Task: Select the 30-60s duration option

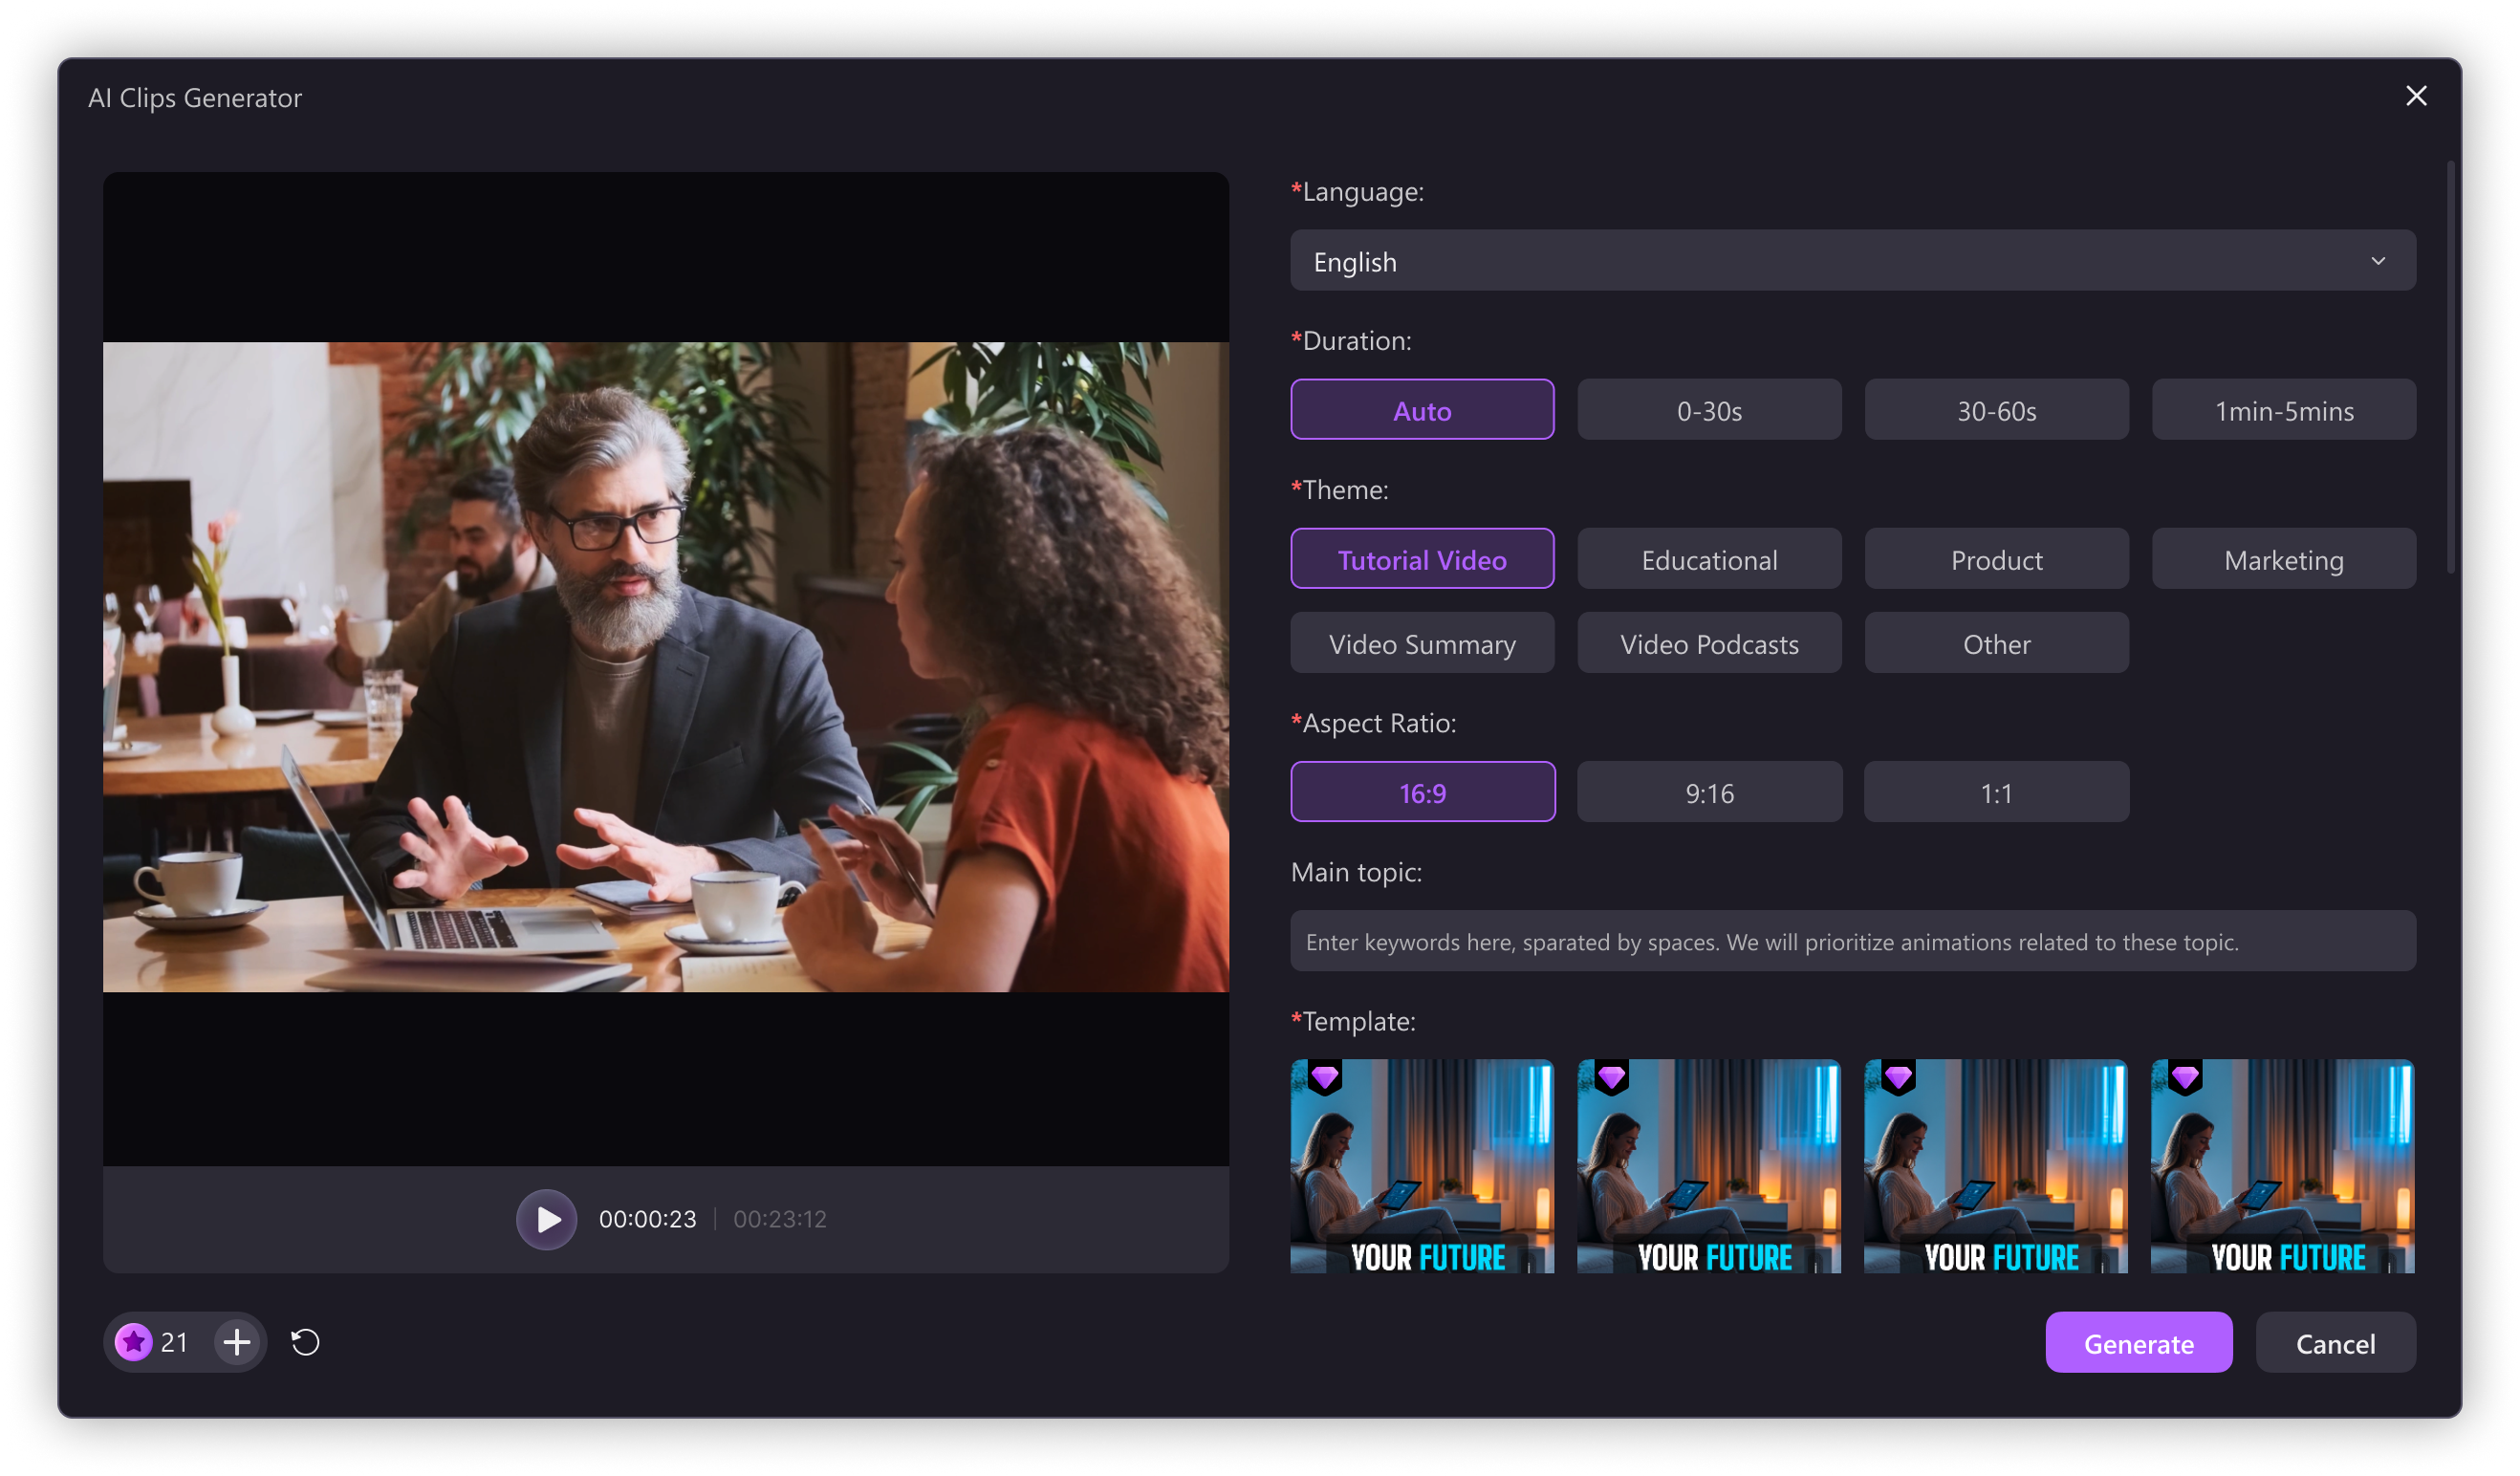Action: (x=1994, y=409)
